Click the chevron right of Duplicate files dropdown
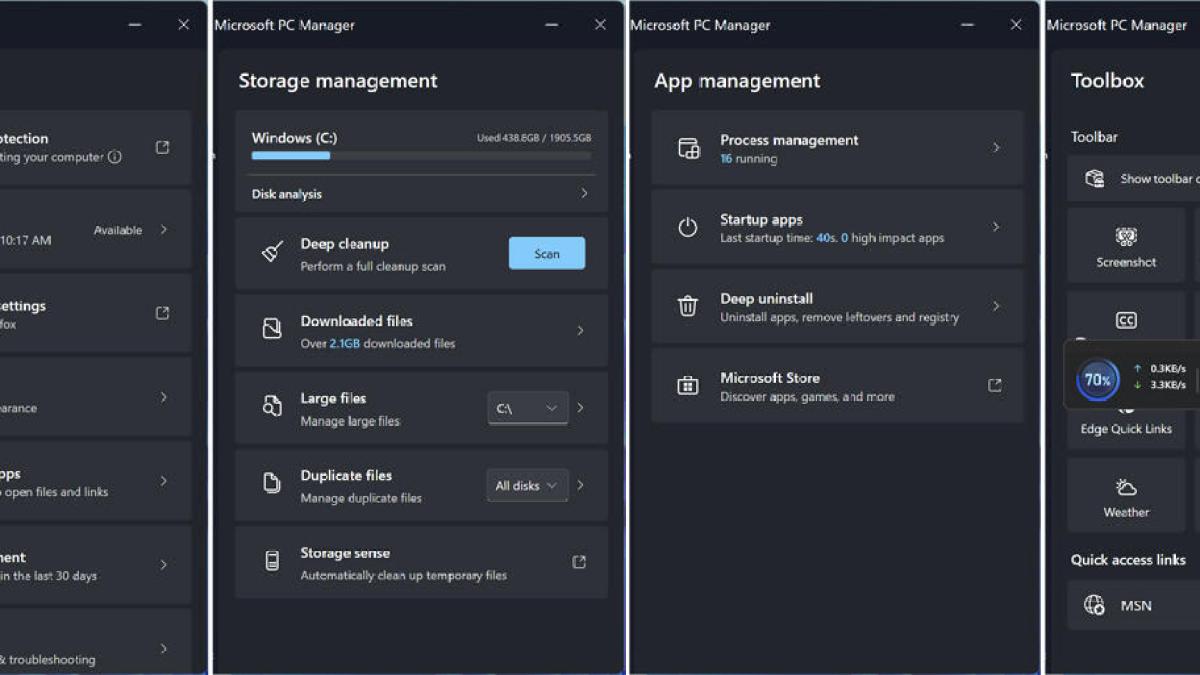The height and width of the screenshot is (675, 1200). coord(581,485)
